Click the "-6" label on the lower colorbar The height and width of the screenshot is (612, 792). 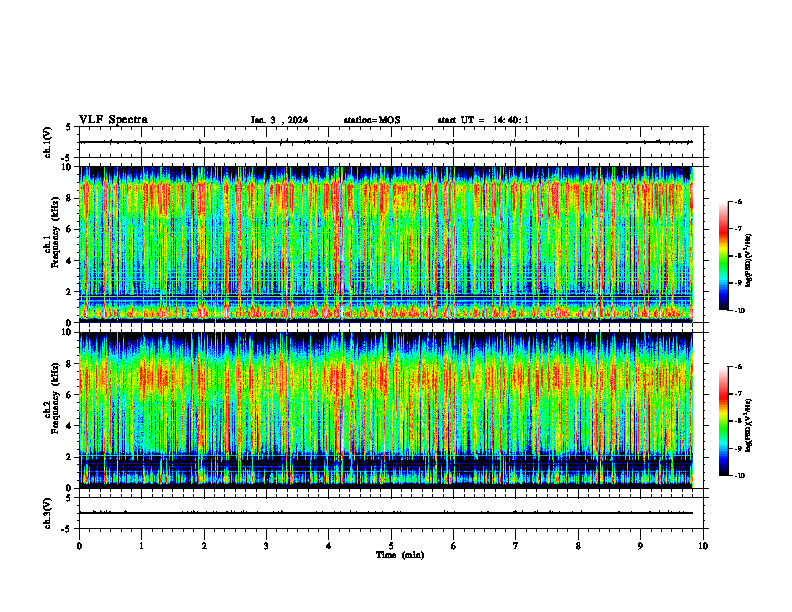pyautogui.click(x=738, y=367)
